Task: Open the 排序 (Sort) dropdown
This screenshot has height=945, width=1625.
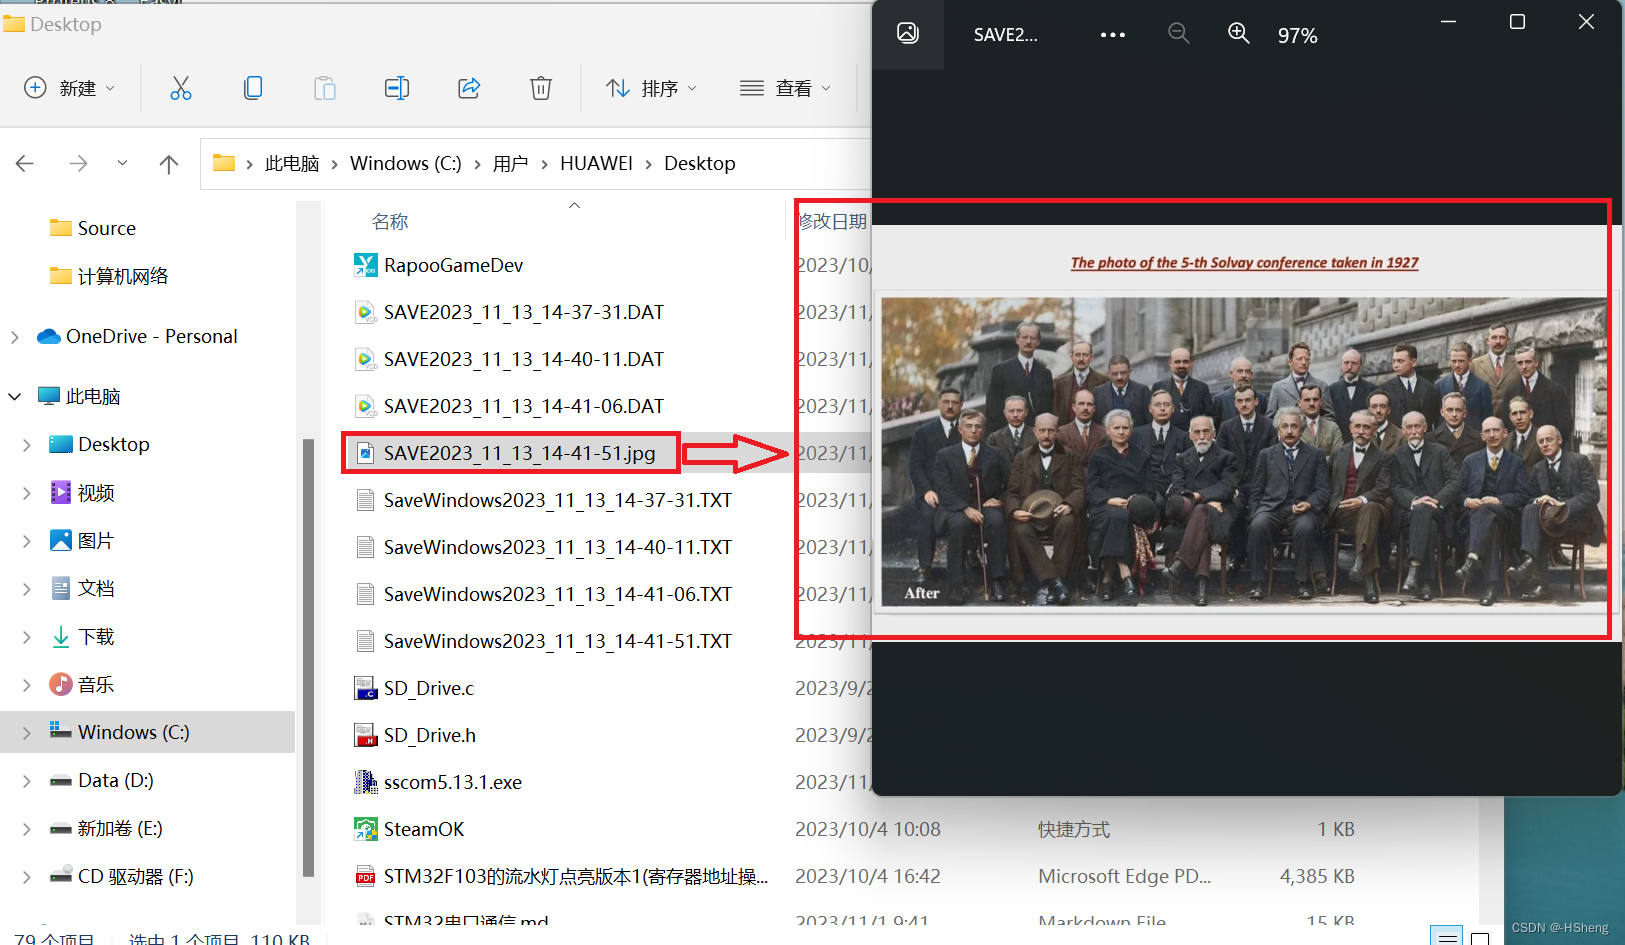Action: tap(651, 88)
